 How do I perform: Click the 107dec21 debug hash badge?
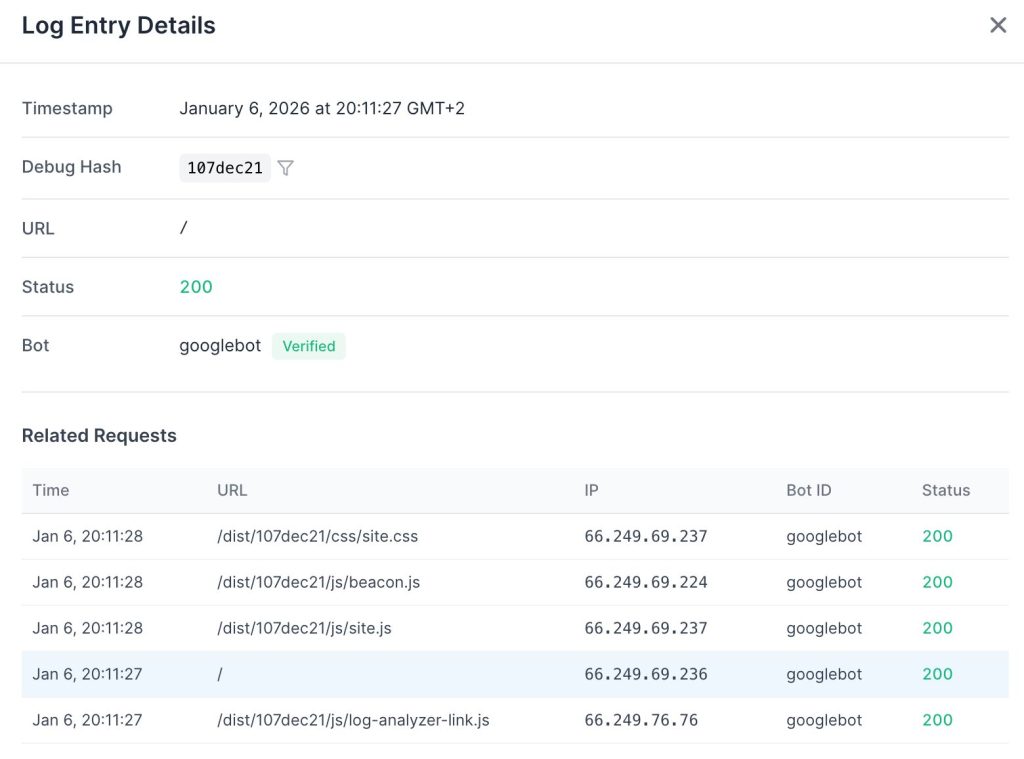coord(225,168)
